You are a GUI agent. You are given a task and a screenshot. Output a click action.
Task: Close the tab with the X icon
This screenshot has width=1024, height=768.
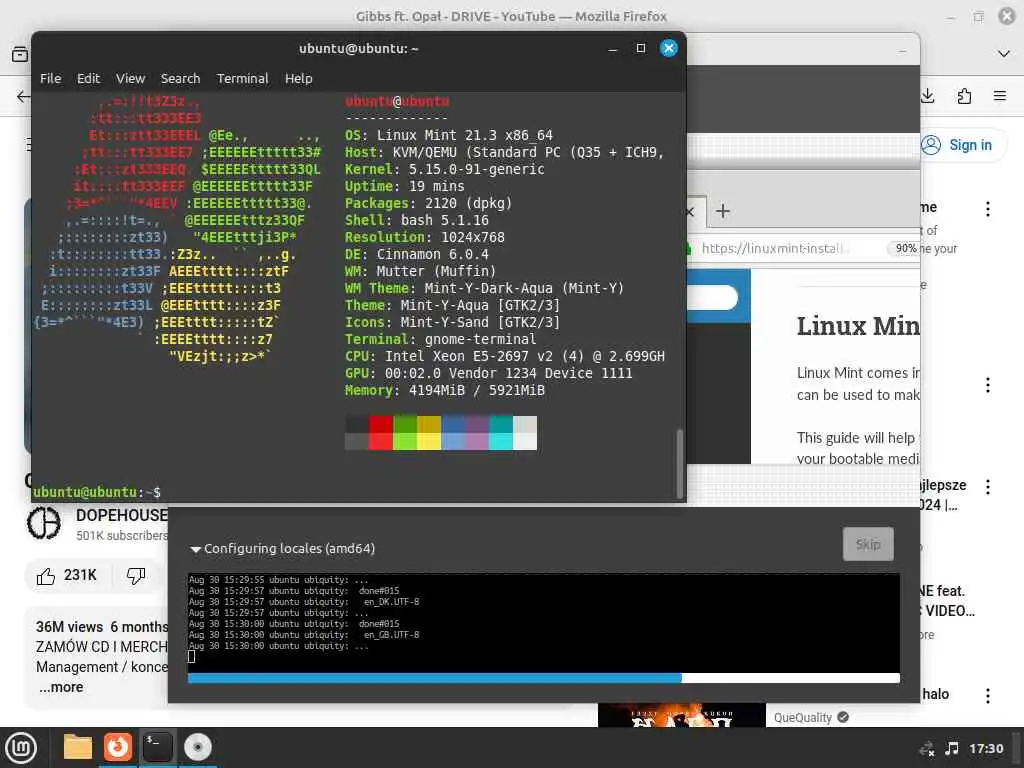coord(690,211)
